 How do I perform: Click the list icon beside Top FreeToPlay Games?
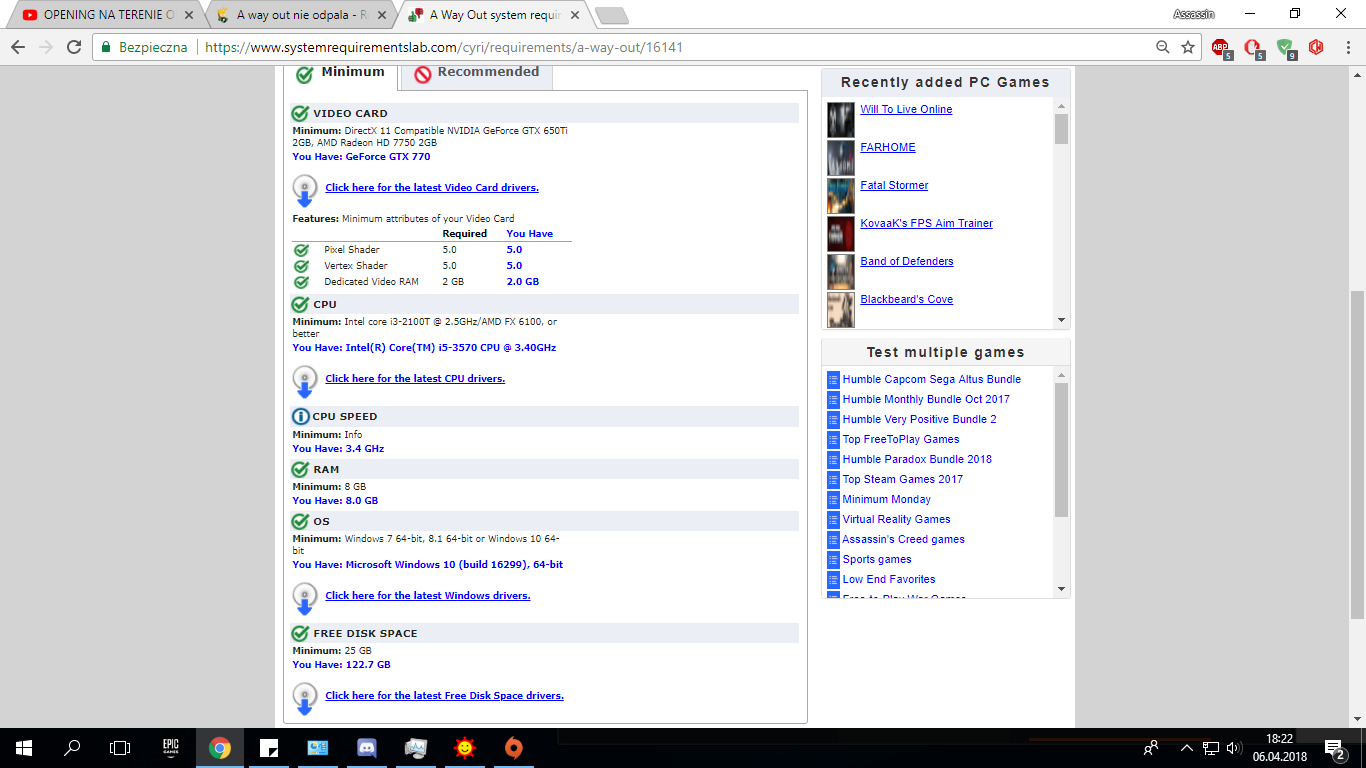(833, 440)
